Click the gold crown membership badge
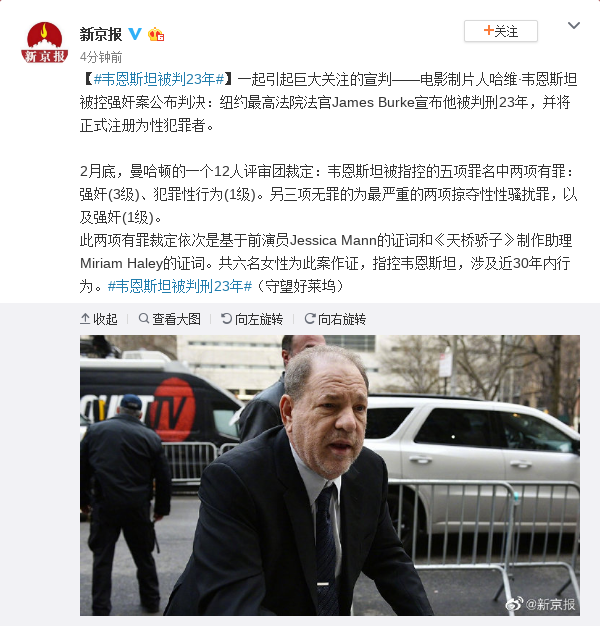This screenshot has width=600, height=626. 156,34
